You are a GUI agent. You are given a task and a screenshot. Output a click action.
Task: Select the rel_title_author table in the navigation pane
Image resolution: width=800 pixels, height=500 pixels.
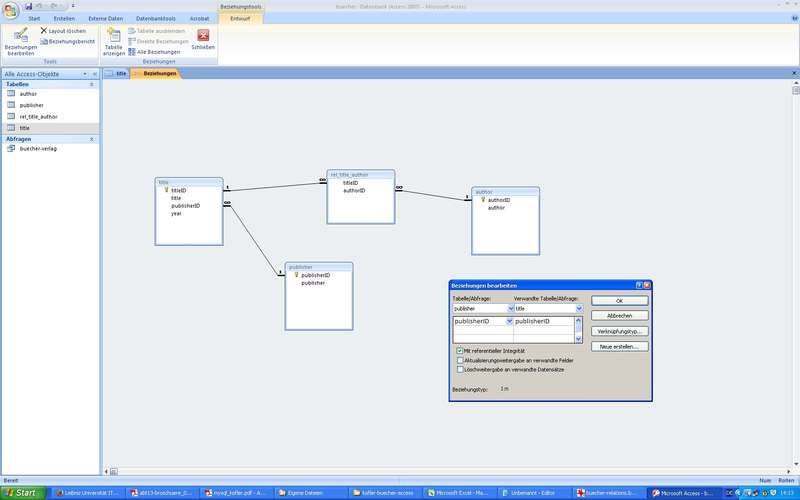(38, 116)
